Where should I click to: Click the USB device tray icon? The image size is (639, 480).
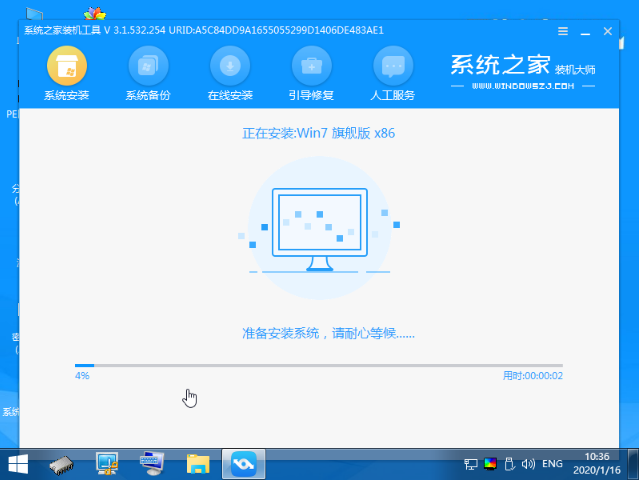(509, 464)
